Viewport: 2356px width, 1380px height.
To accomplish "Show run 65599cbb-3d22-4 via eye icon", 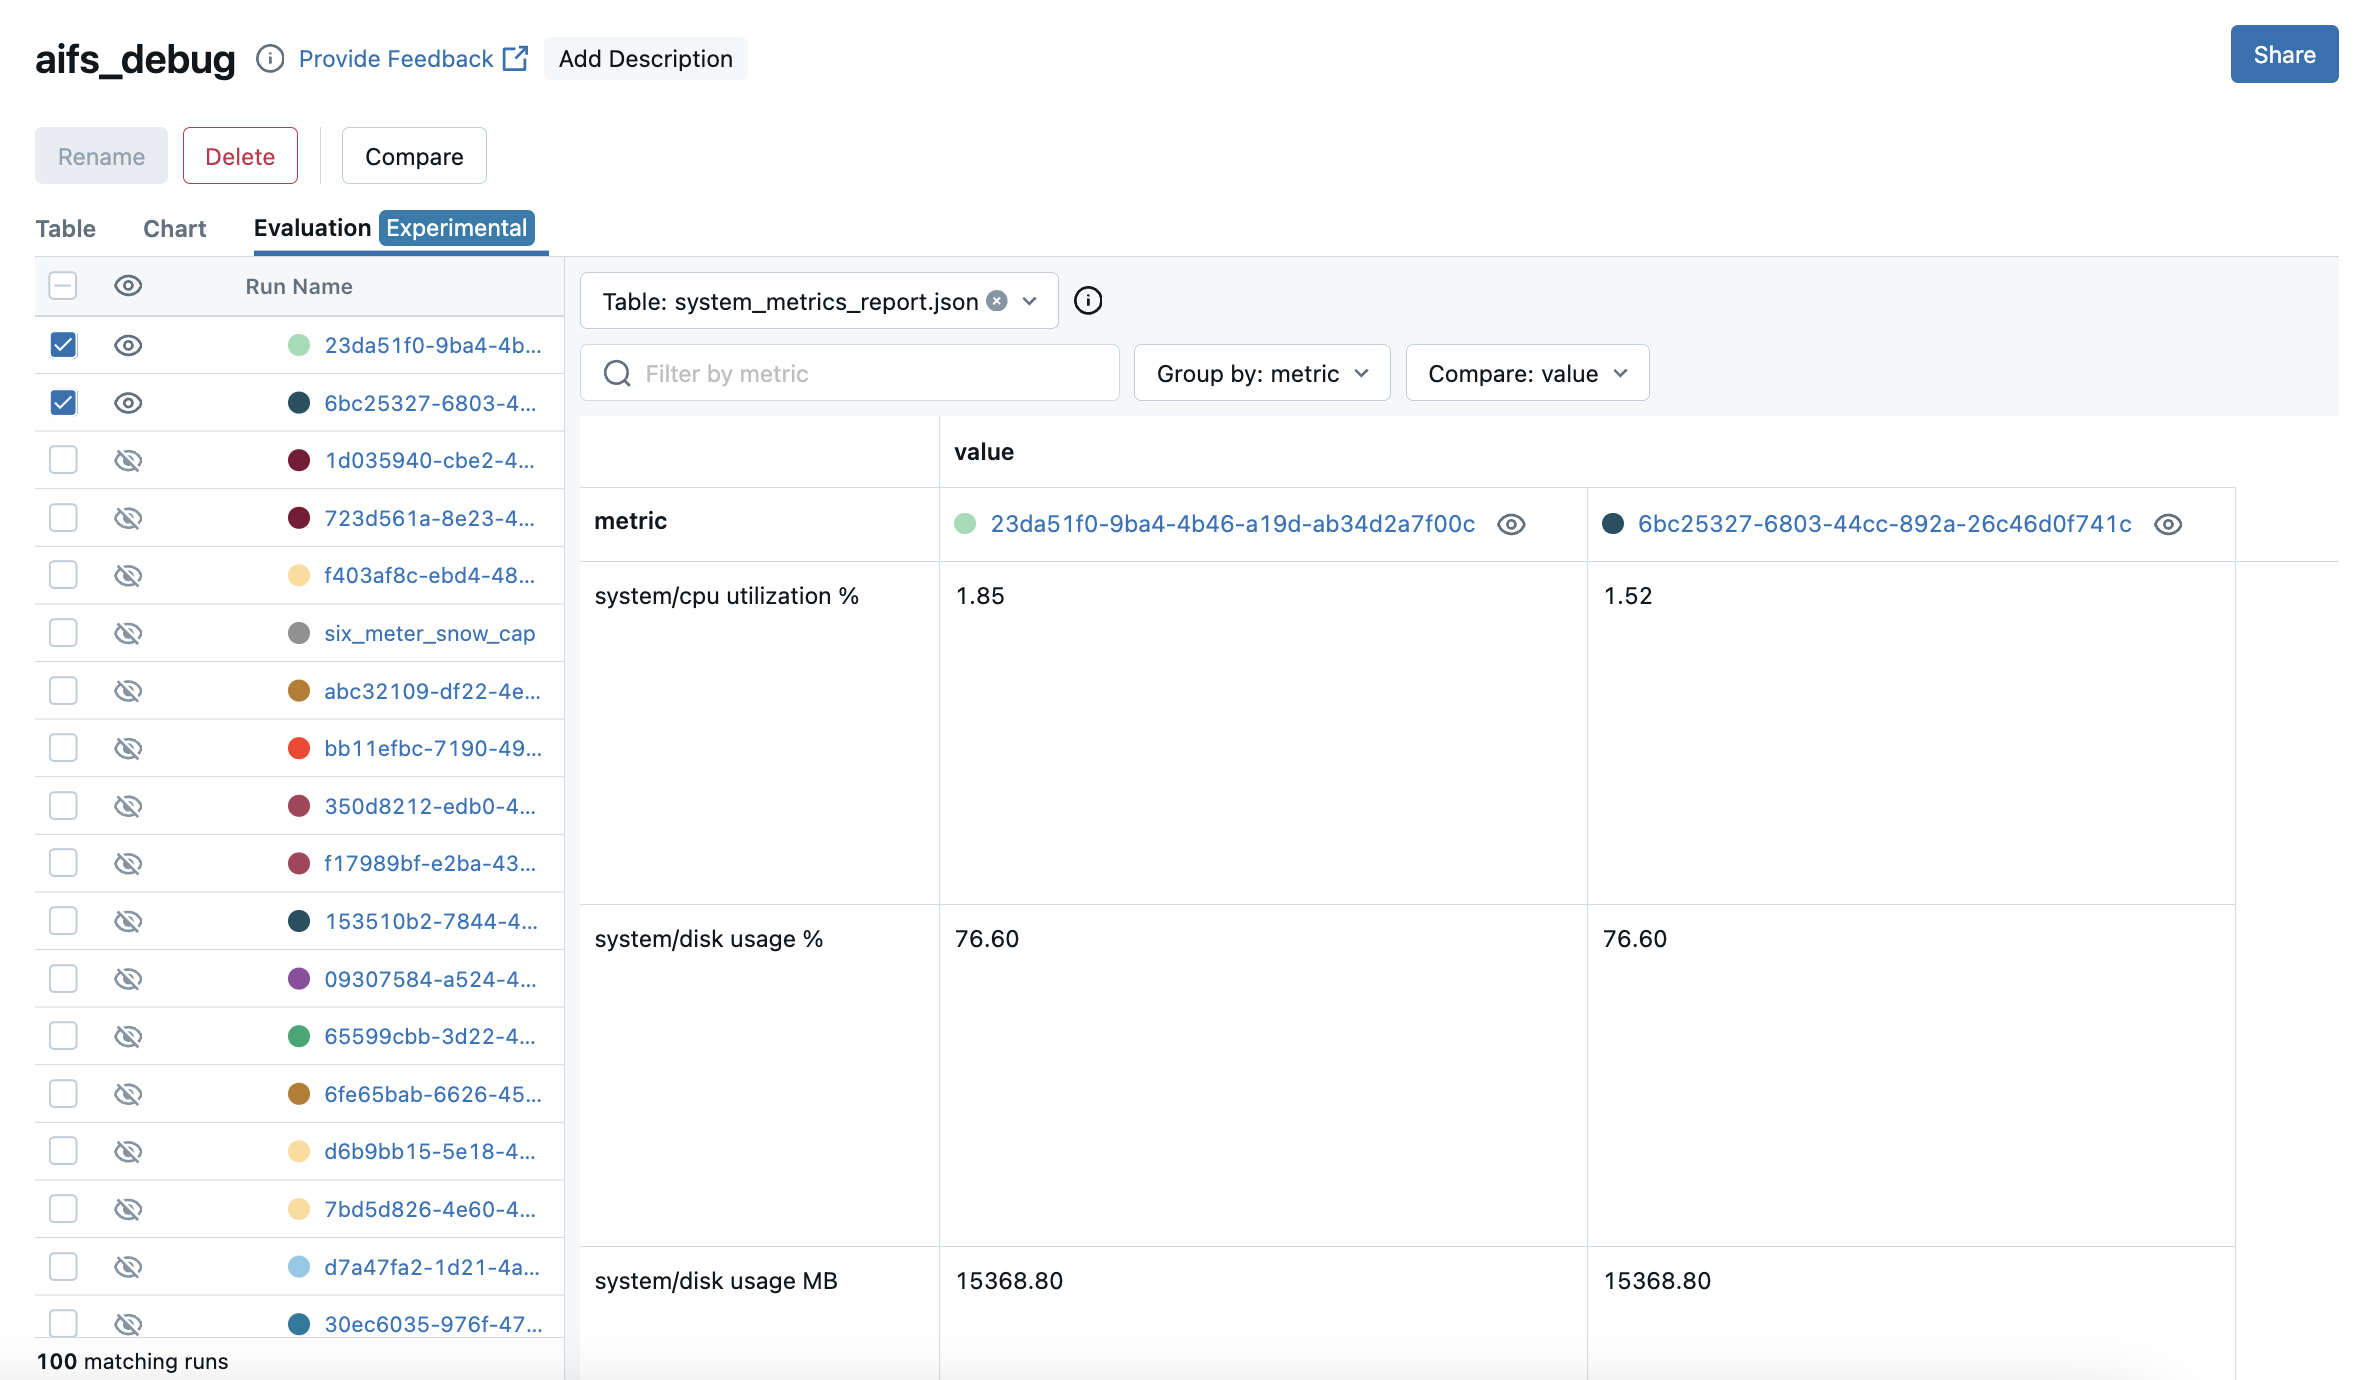I will coord(128,1037).
